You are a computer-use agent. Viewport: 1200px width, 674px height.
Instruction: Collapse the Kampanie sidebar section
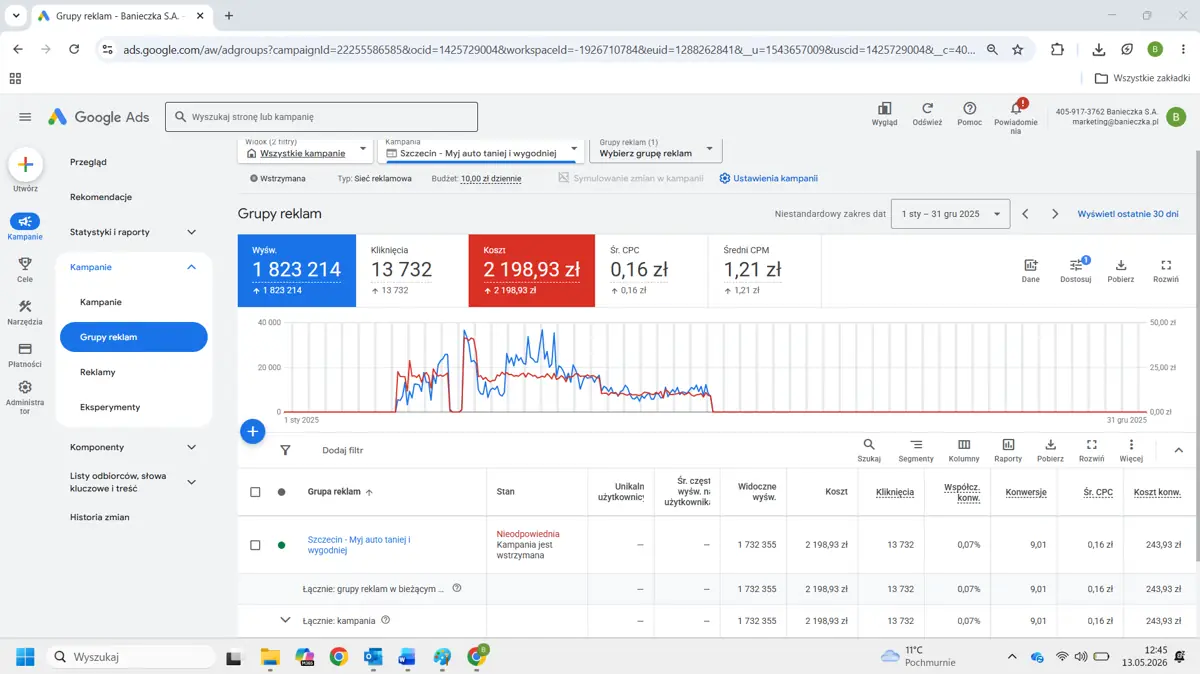(192, 267)
